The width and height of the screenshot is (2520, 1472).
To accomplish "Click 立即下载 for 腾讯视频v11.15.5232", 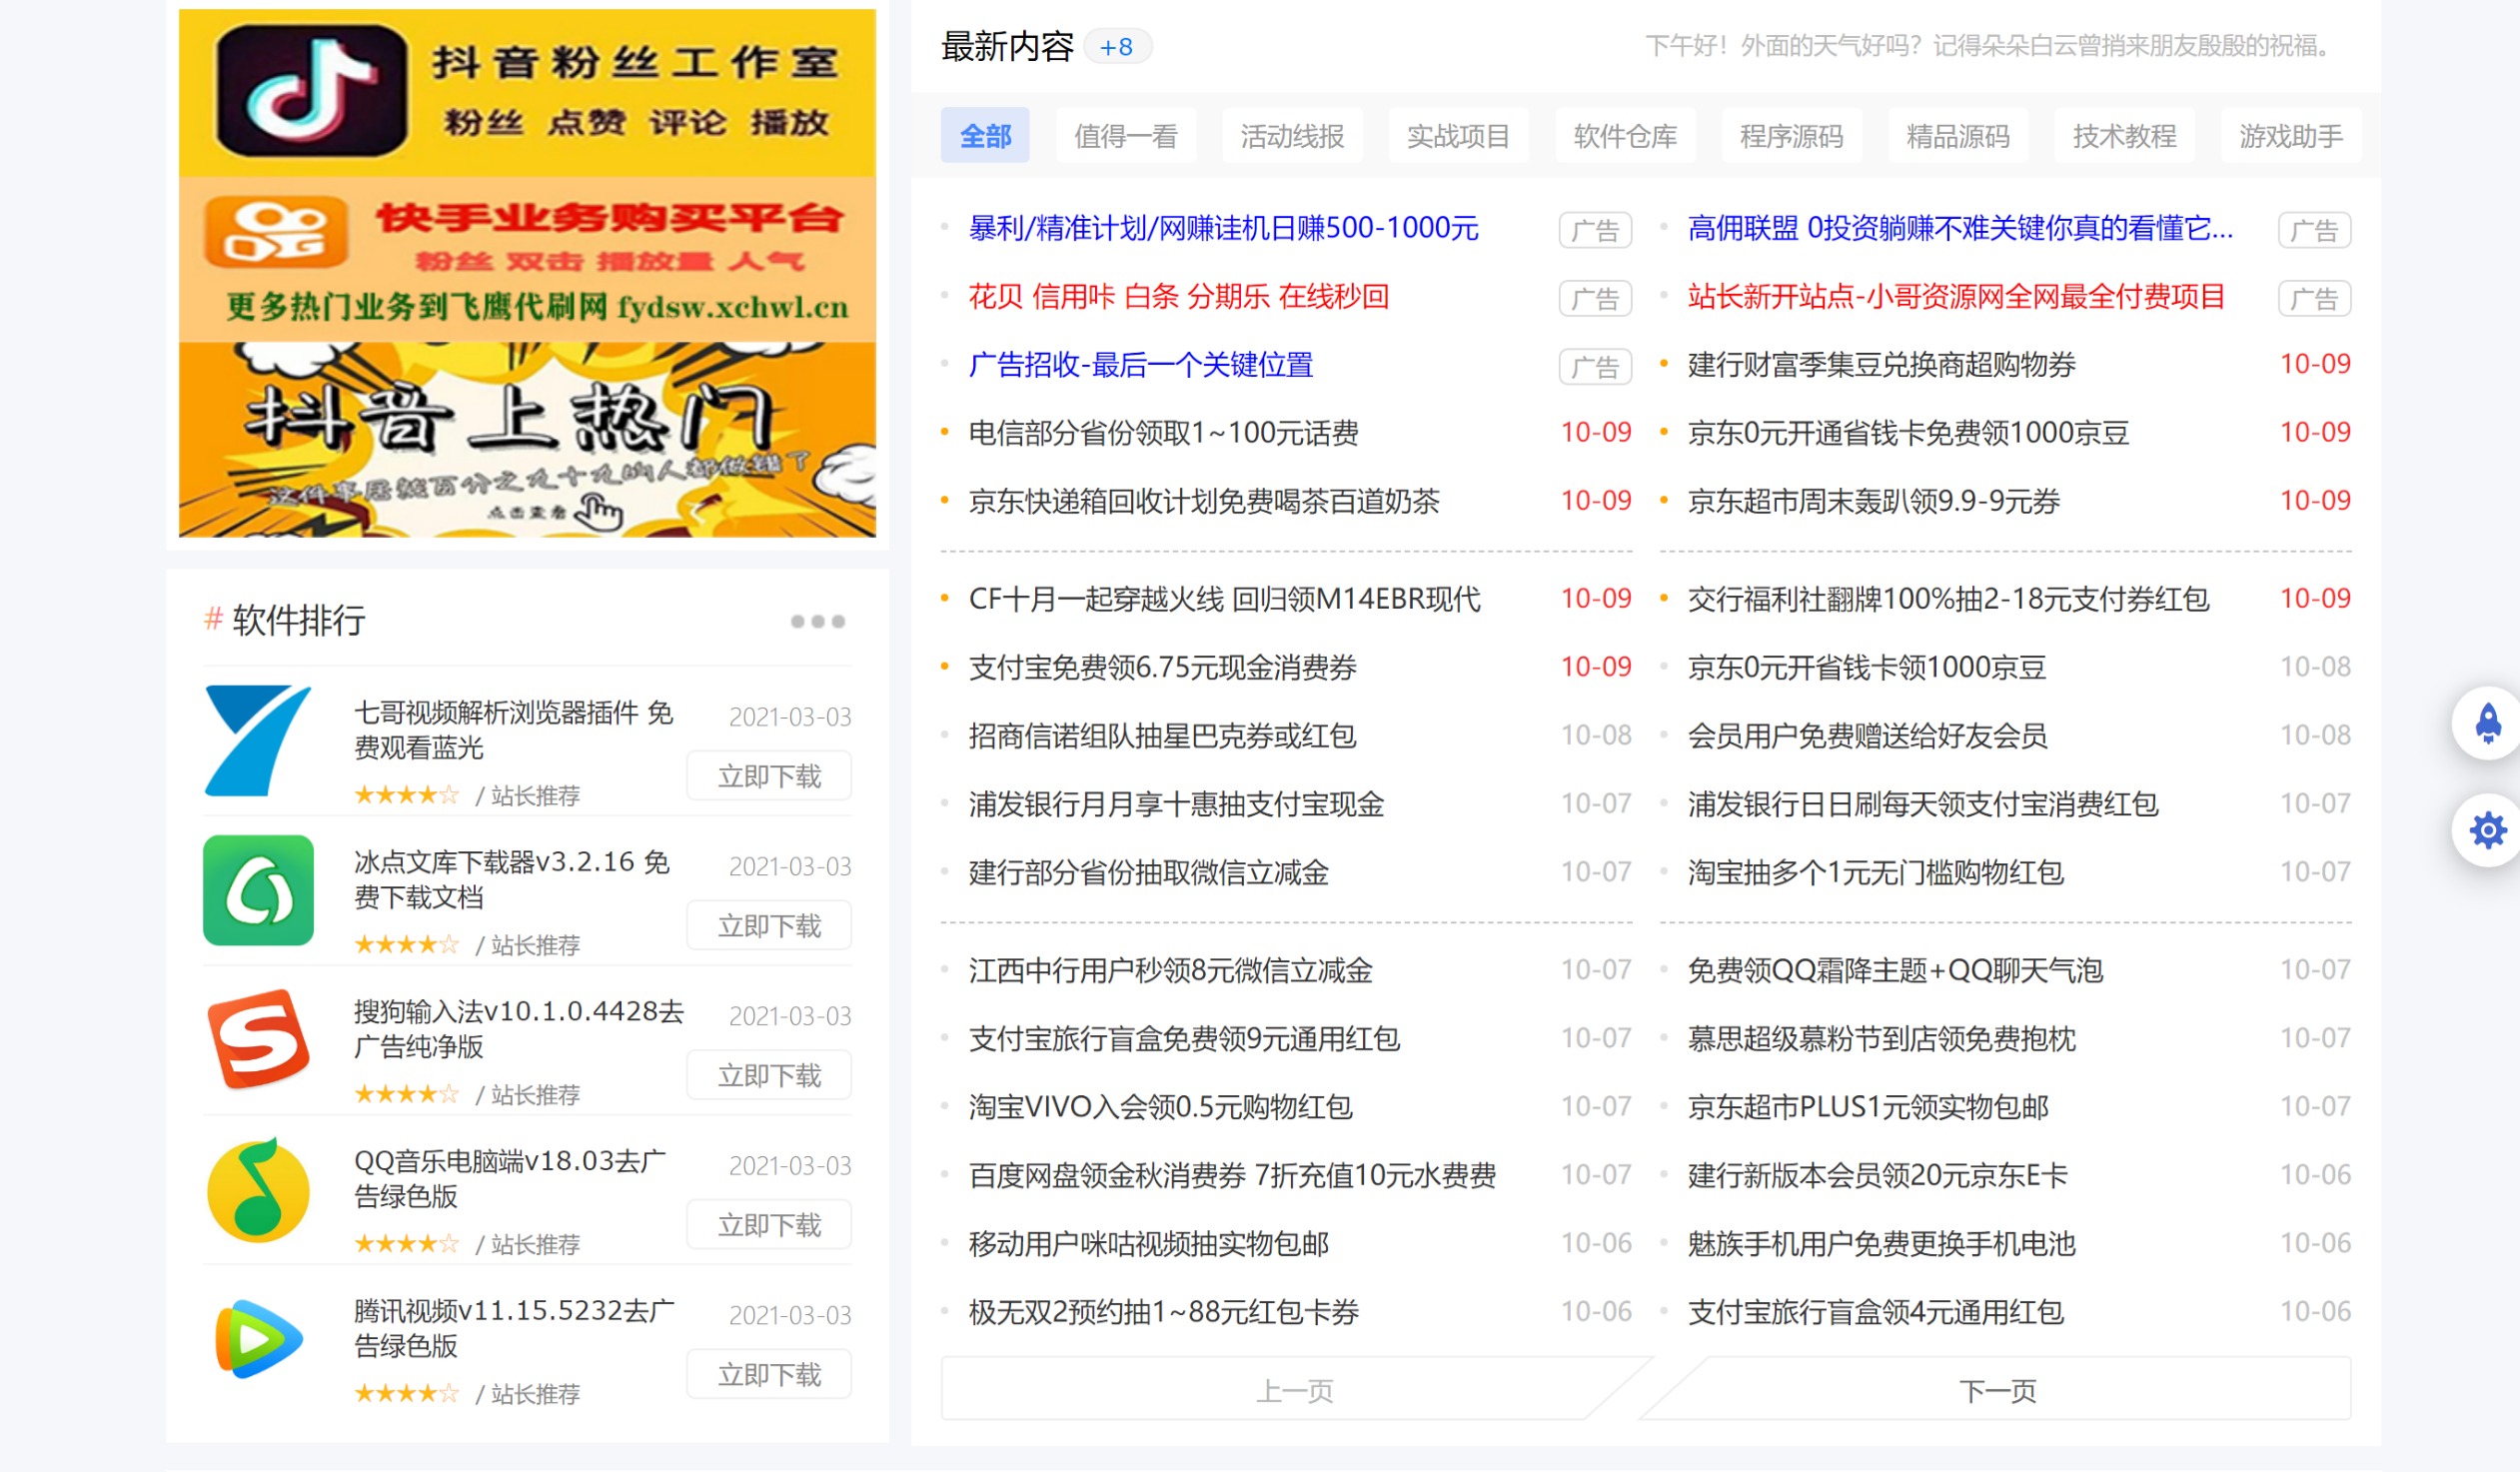I will click(x=768, y=1374).
